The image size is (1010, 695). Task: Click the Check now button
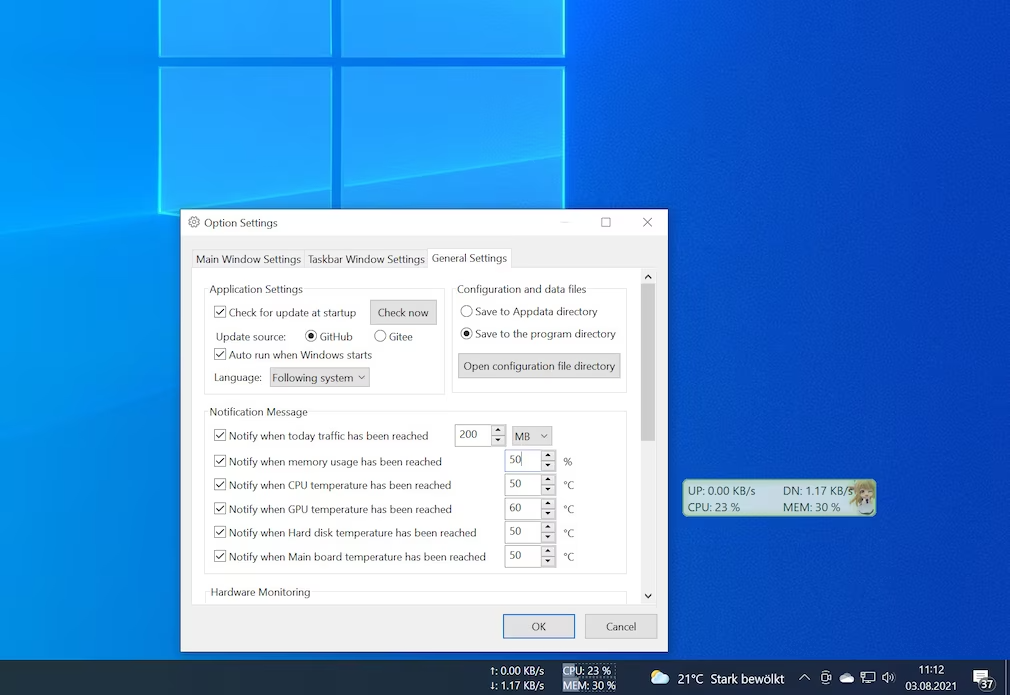pyautogui.click(x=403, y=313)
